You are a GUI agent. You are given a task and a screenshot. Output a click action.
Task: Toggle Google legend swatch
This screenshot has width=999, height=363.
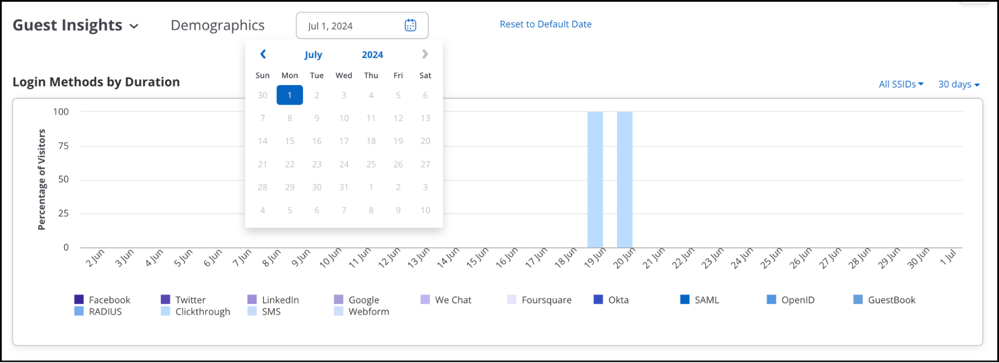pyautogui.click(x=338, y=300)
